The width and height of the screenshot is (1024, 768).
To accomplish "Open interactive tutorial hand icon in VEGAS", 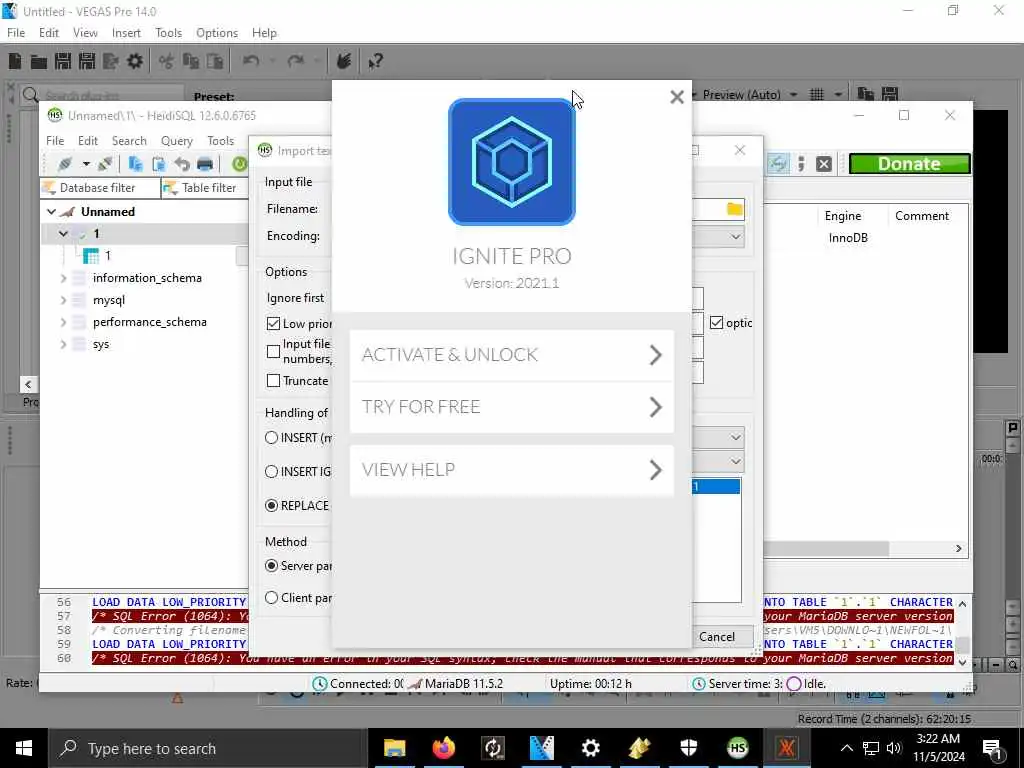I will (x=344, y=61).
